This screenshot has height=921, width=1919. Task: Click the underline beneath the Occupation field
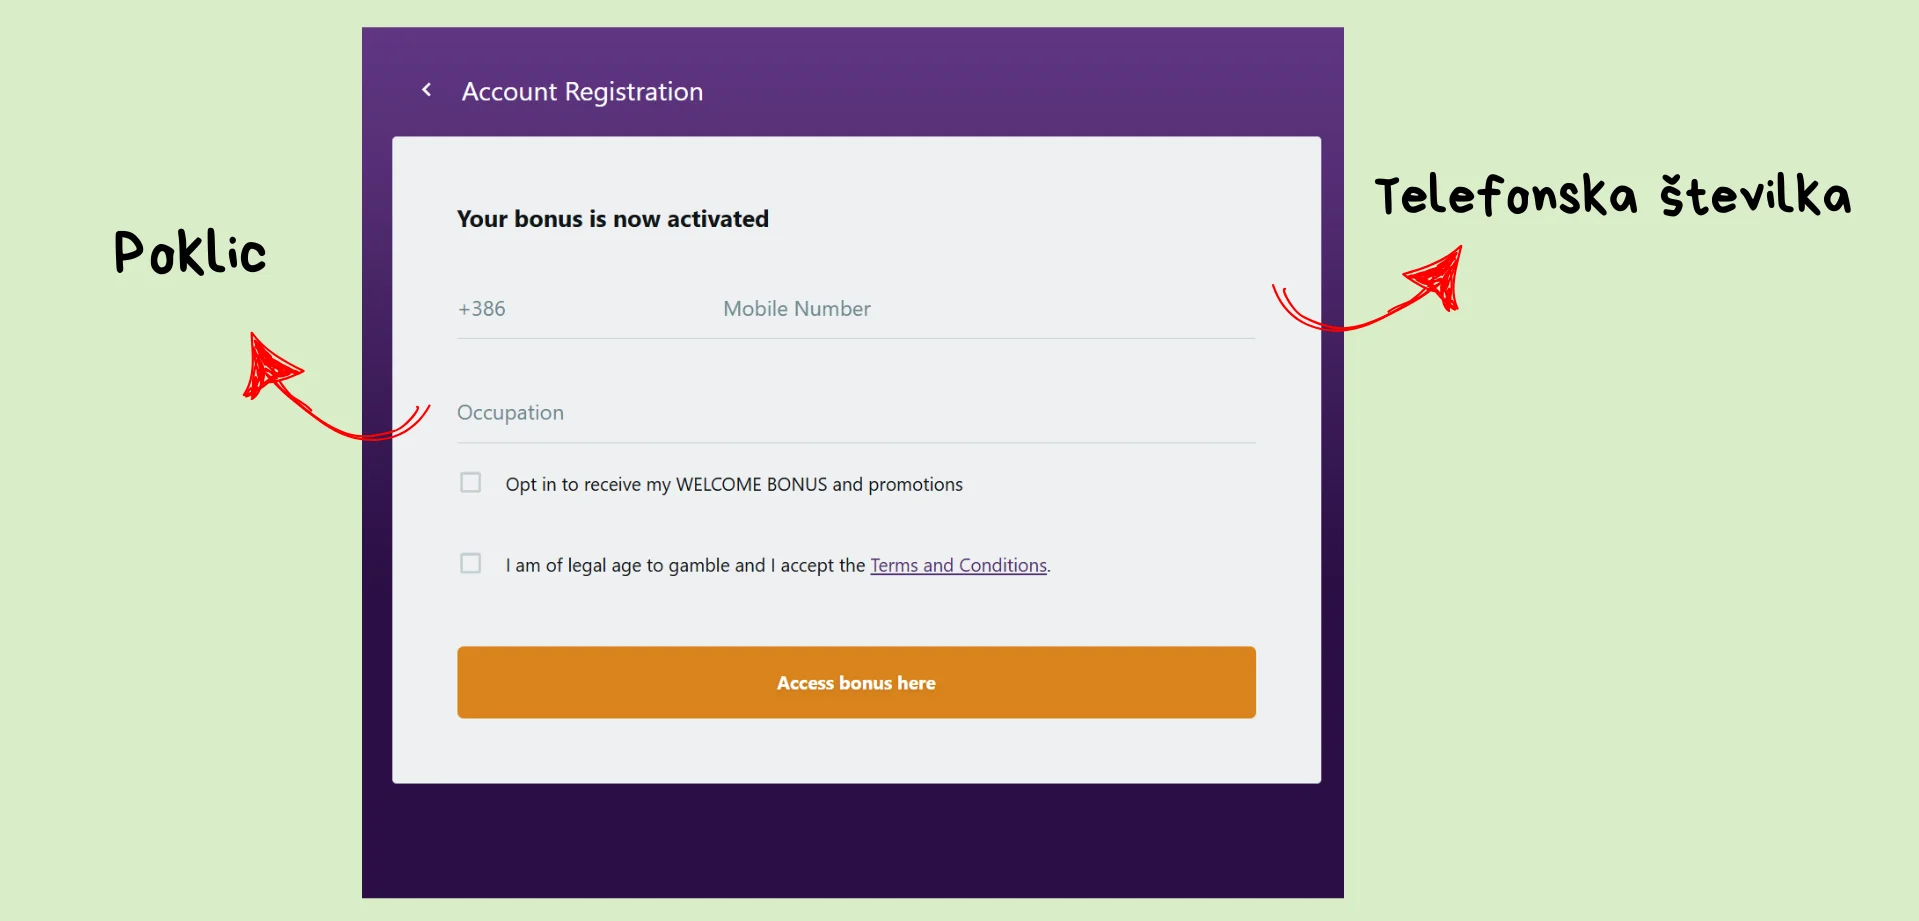pyautogui.click(x=856, y=443)
